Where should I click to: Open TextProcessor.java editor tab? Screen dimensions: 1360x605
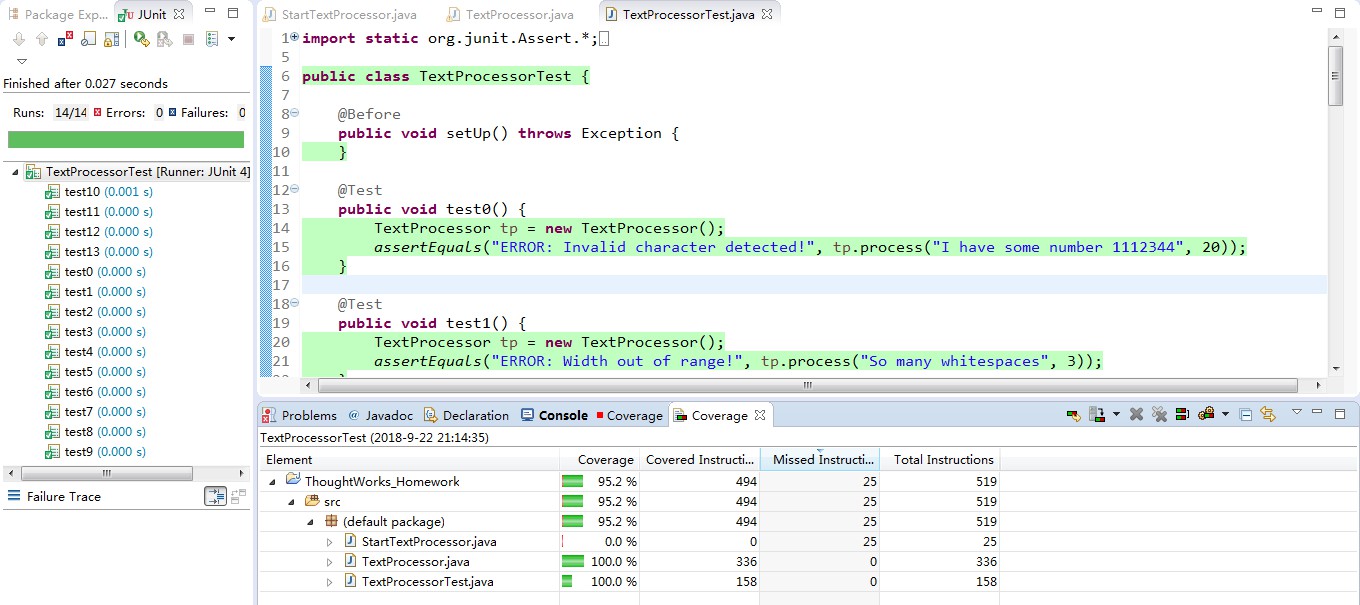click(510, 15)
